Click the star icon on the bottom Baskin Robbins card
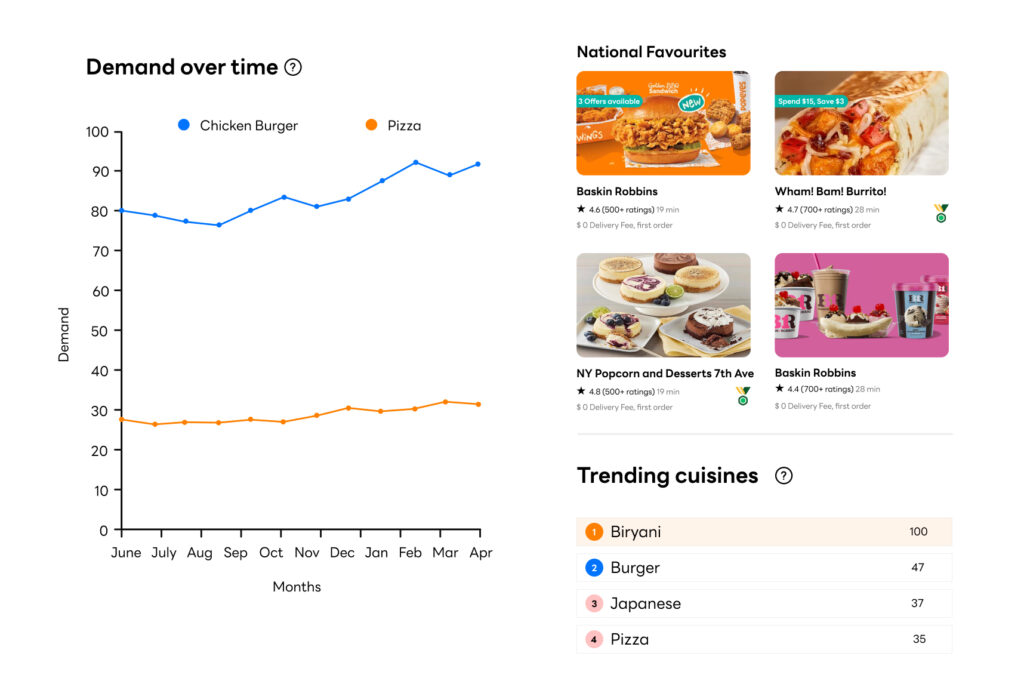Viewport: 1024px width, 684px height. click(780, 390)
